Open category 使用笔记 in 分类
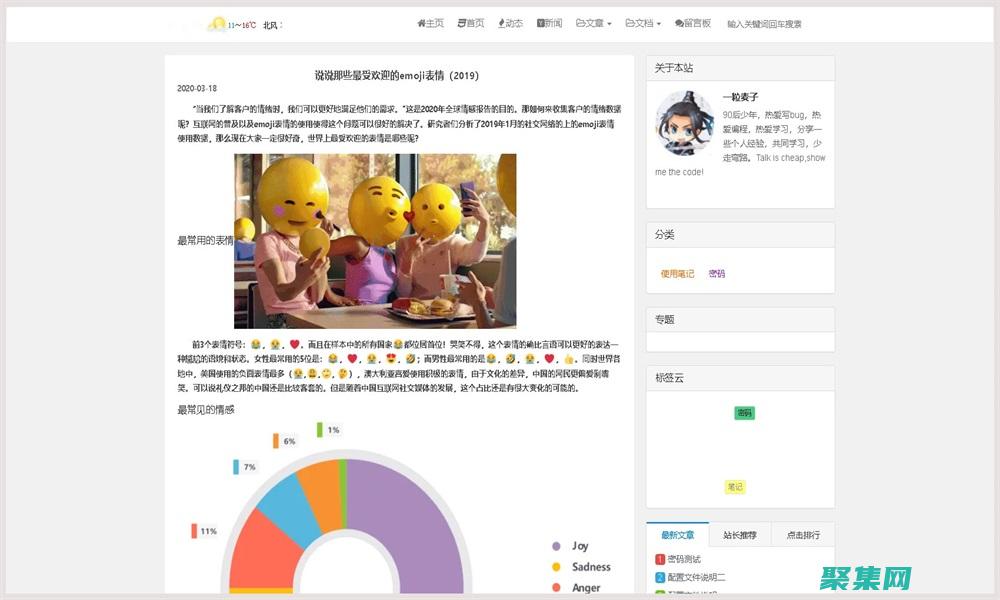Image resolution: width=1000 pixels, height=600 pixels. click(677, 272)
